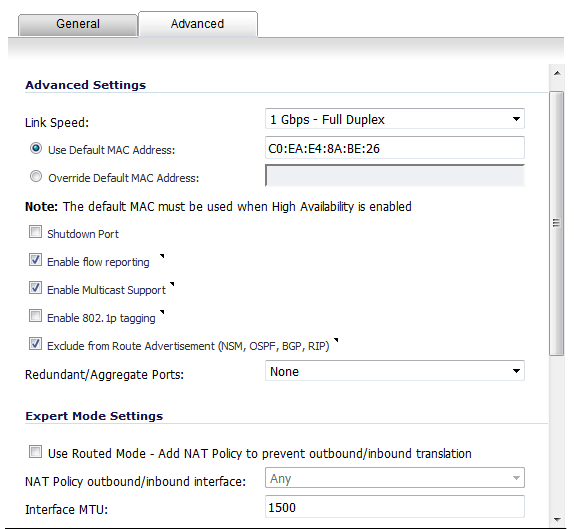Select the Advanced tab
This screenshot has height=529, width=574.
(198, 24)
